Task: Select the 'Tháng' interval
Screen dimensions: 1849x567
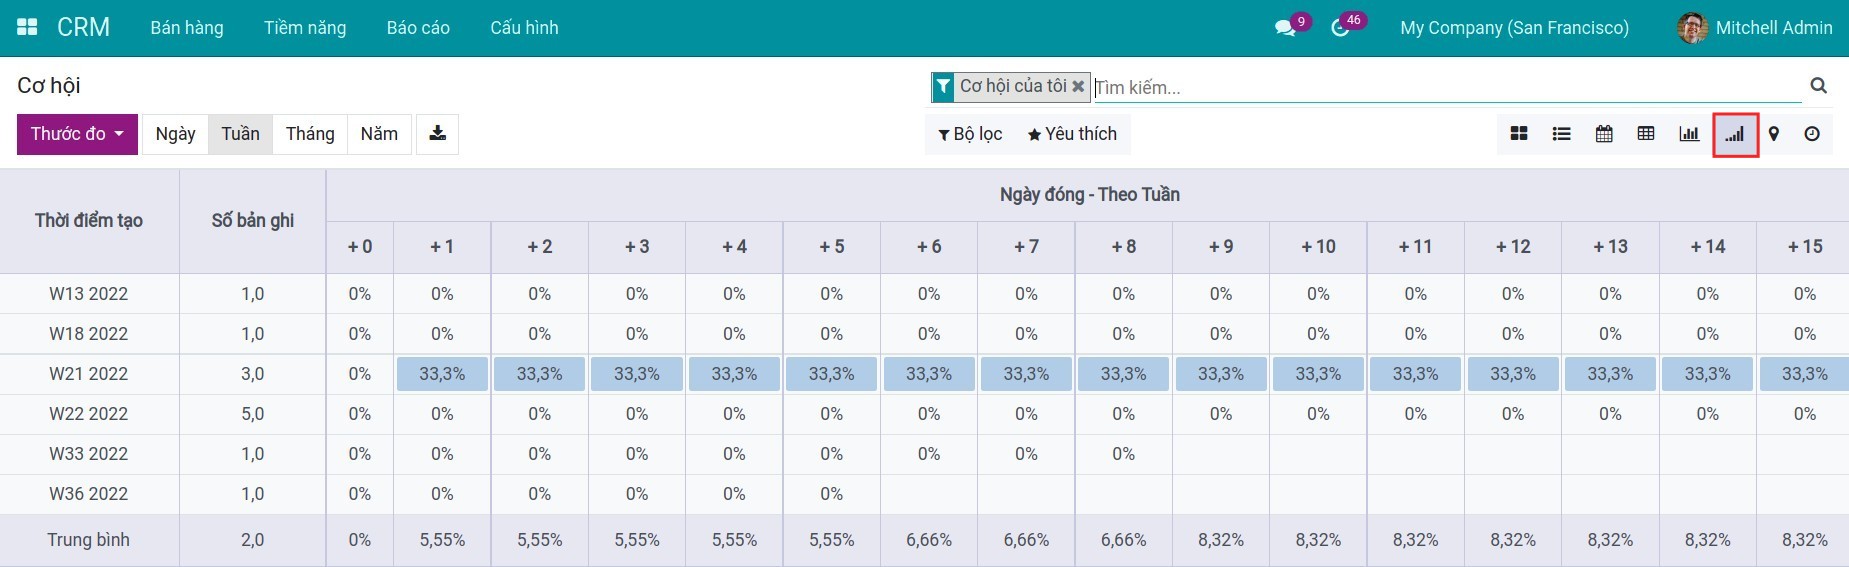Action: click(x=310, y=134)
